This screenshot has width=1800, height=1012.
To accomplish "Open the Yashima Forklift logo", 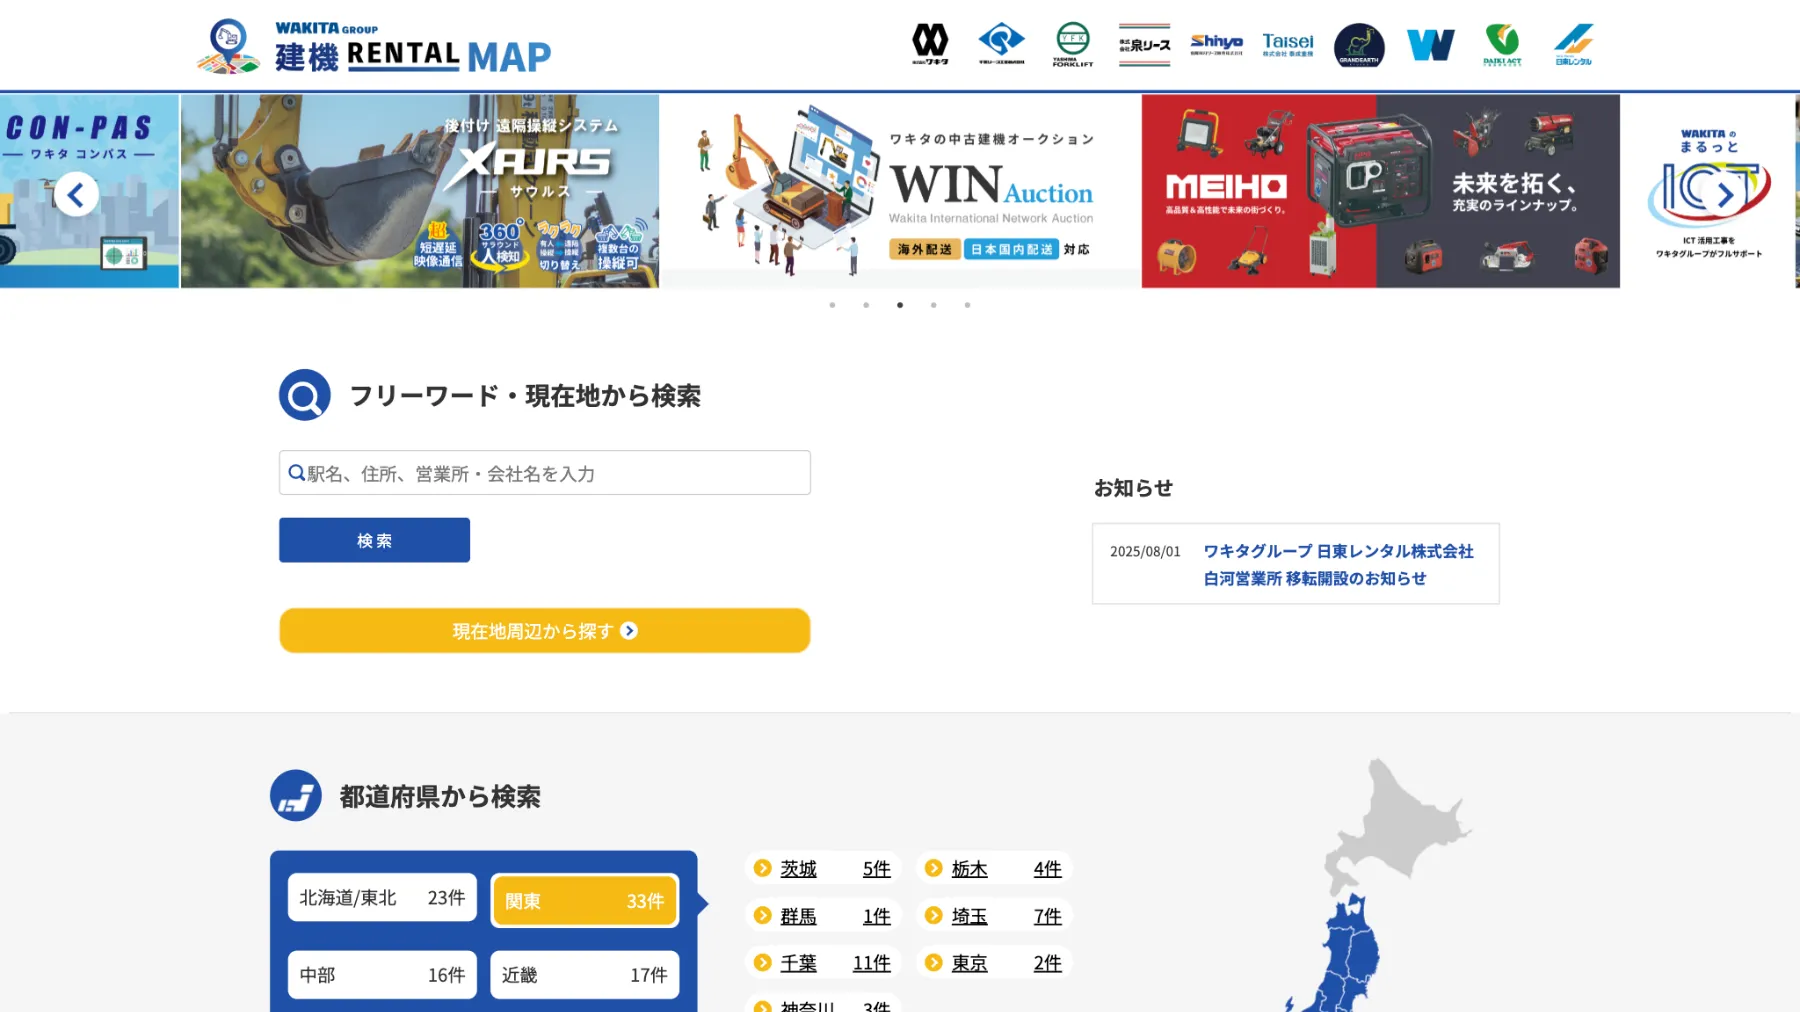I will (x=1073, y=45).
